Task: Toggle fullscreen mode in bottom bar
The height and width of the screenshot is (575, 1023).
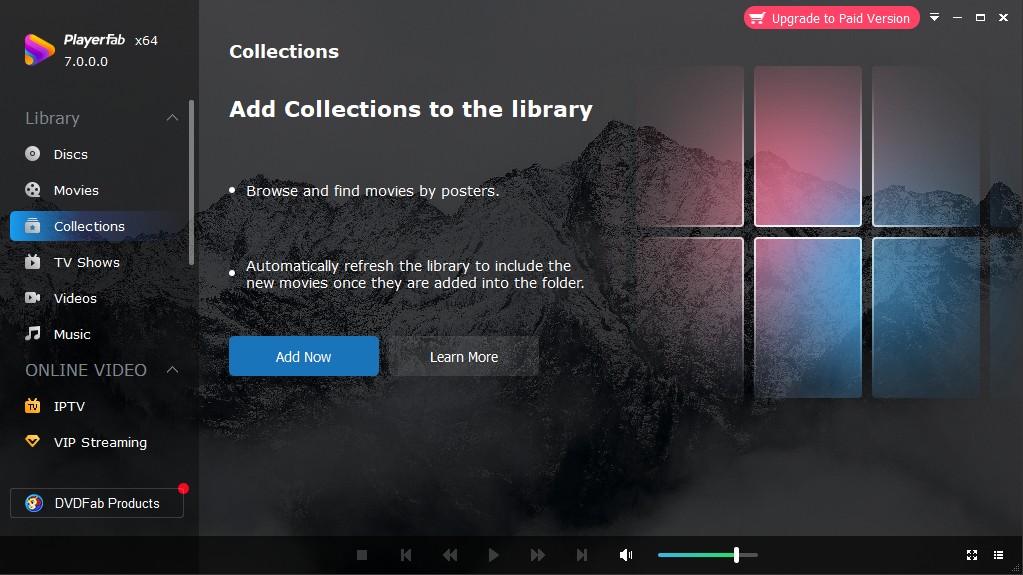Action: pos(972,555)
